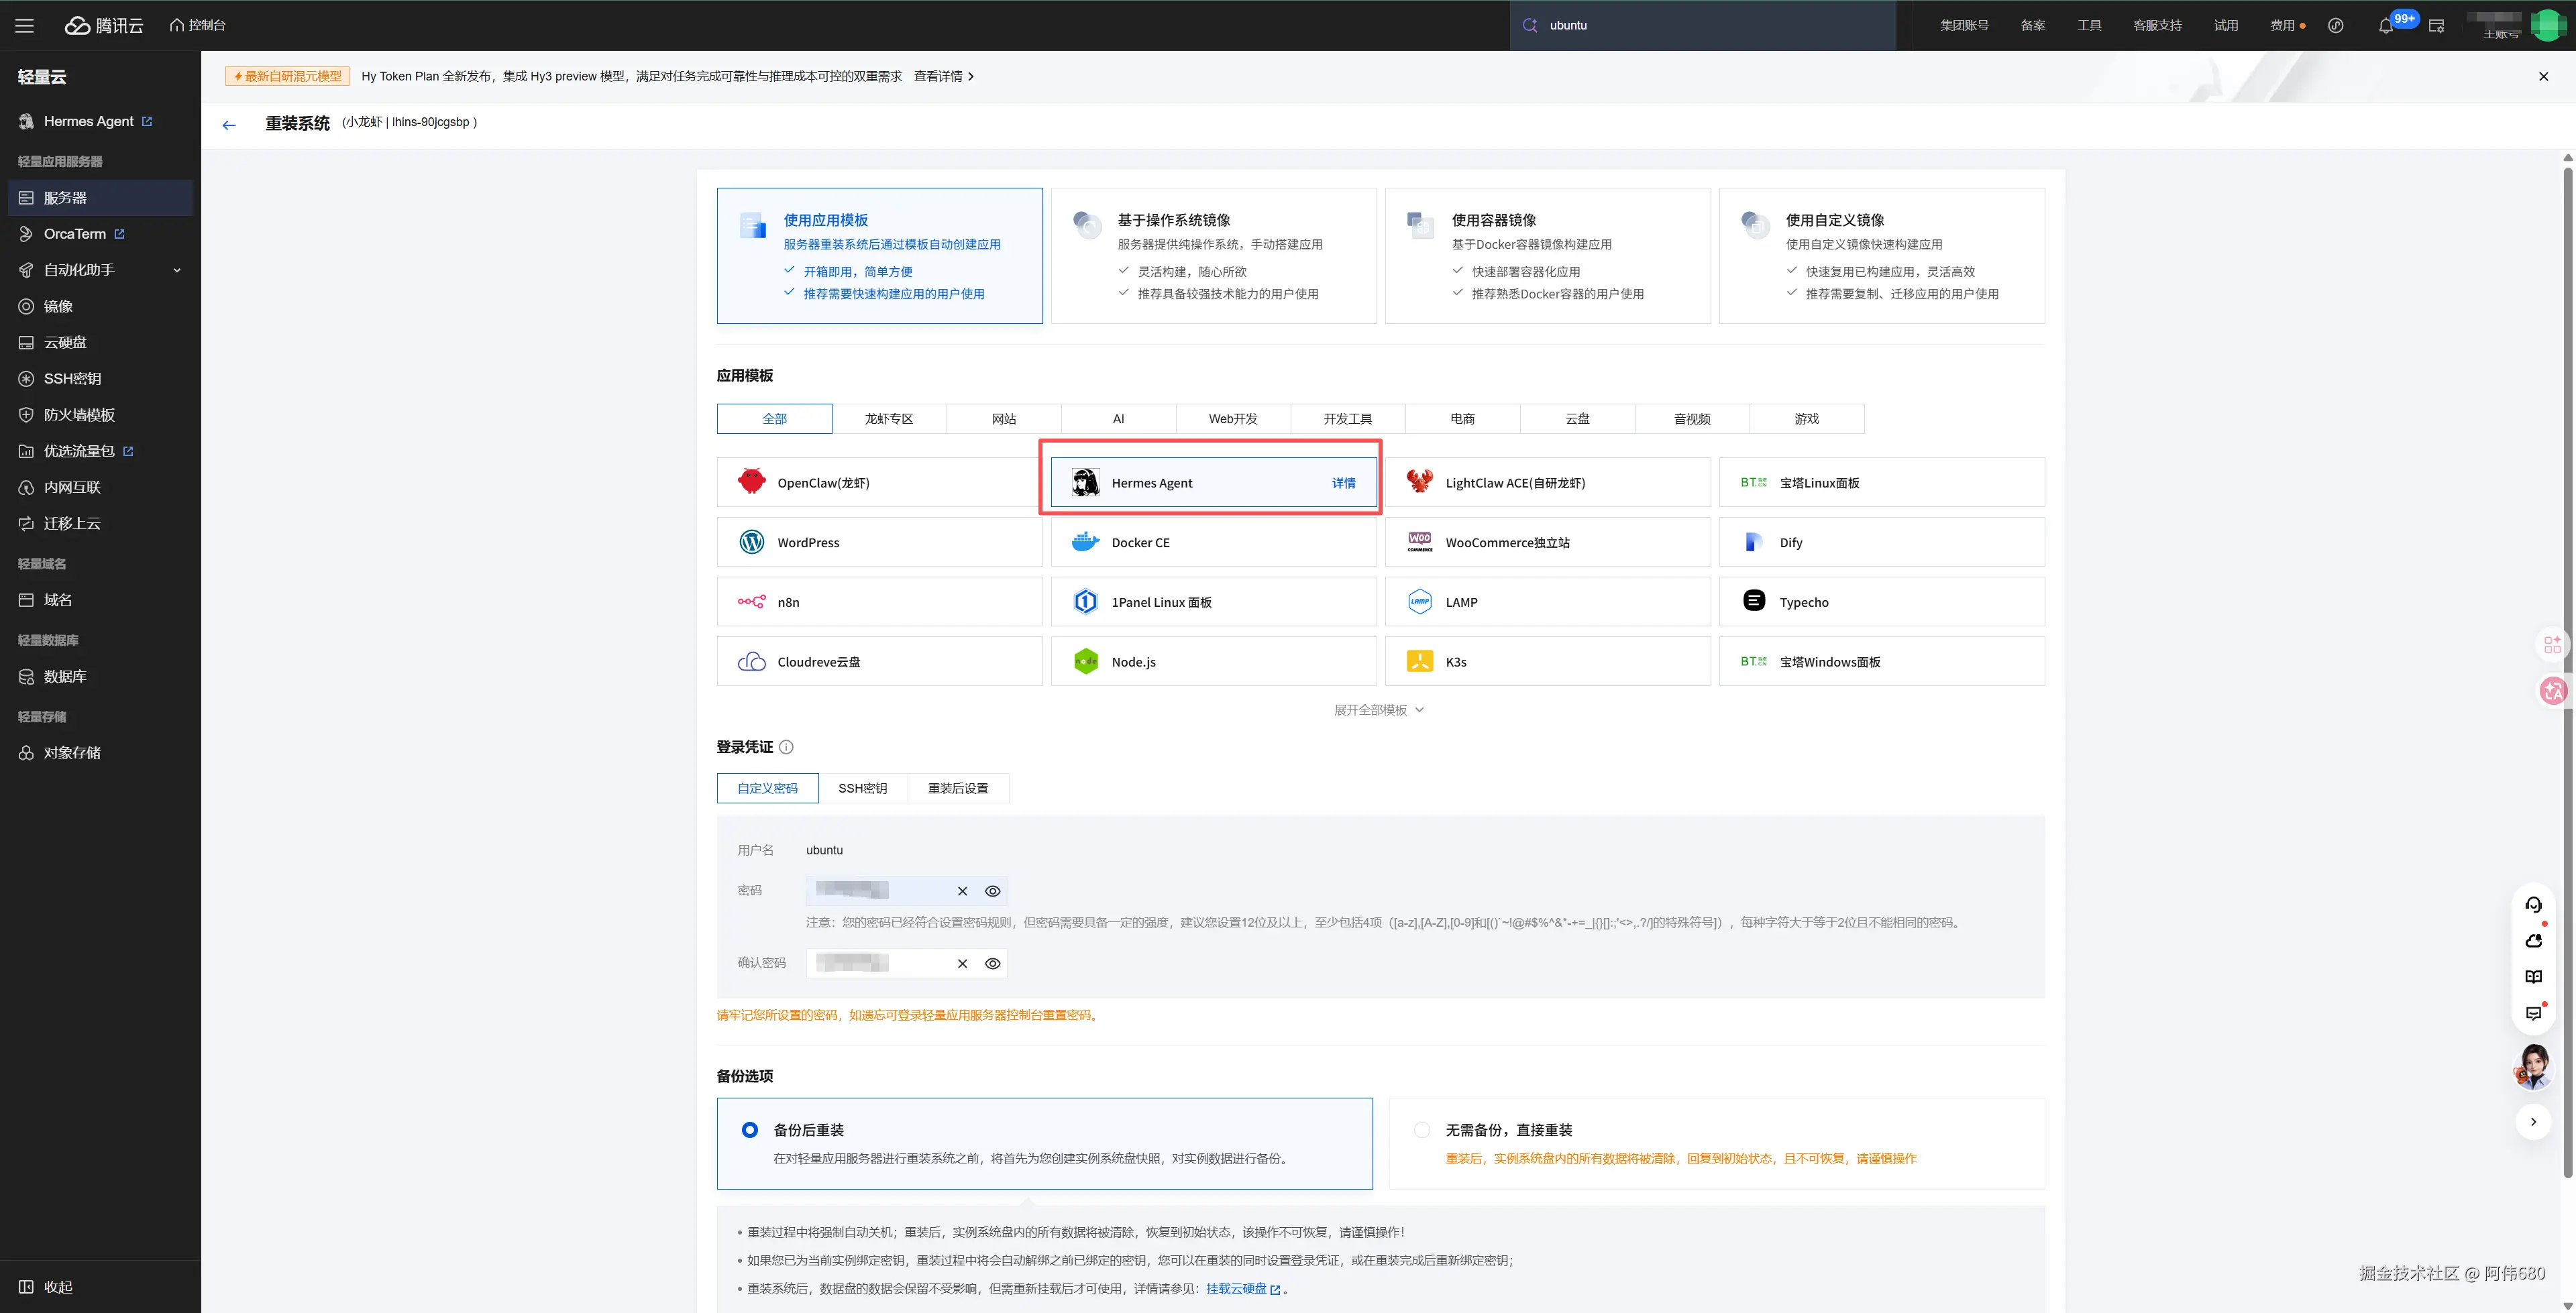Switch to the Web开发 template tab
Image resolution: width=2576 pixels, height=1313 pixels.
coord(1233,419)
